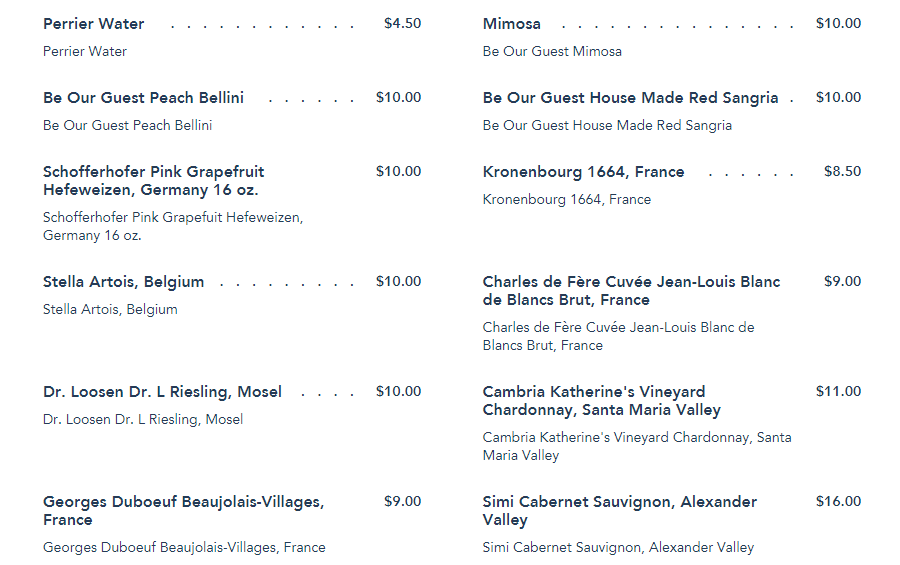Click the $16.00 Simi Cabernet Sauvignon price
The image size is (900, 565).
(x=838, y=502)
